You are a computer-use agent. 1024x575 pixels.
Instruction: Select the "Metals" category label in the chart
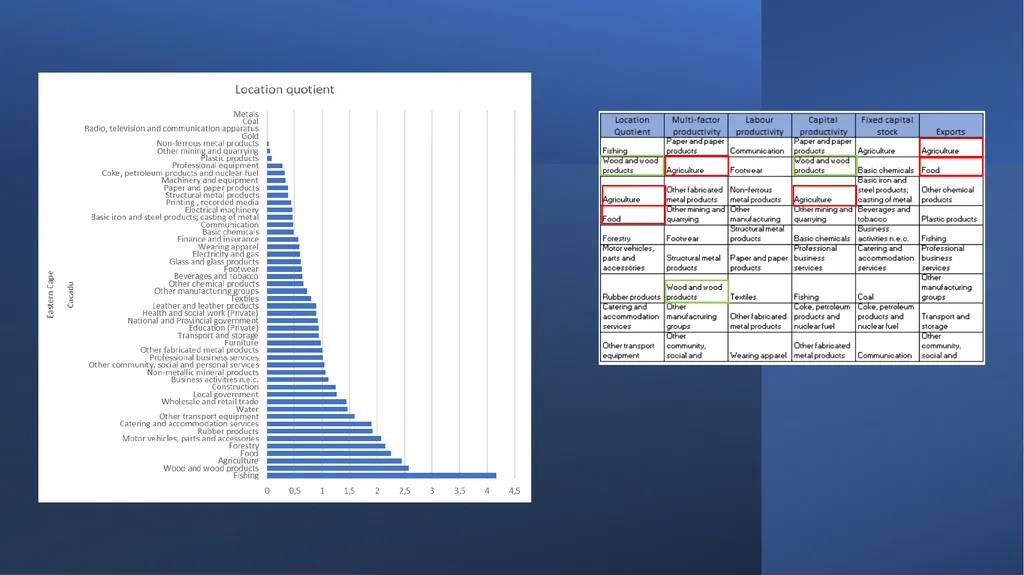pyautogui.click(x=246, y=114)
